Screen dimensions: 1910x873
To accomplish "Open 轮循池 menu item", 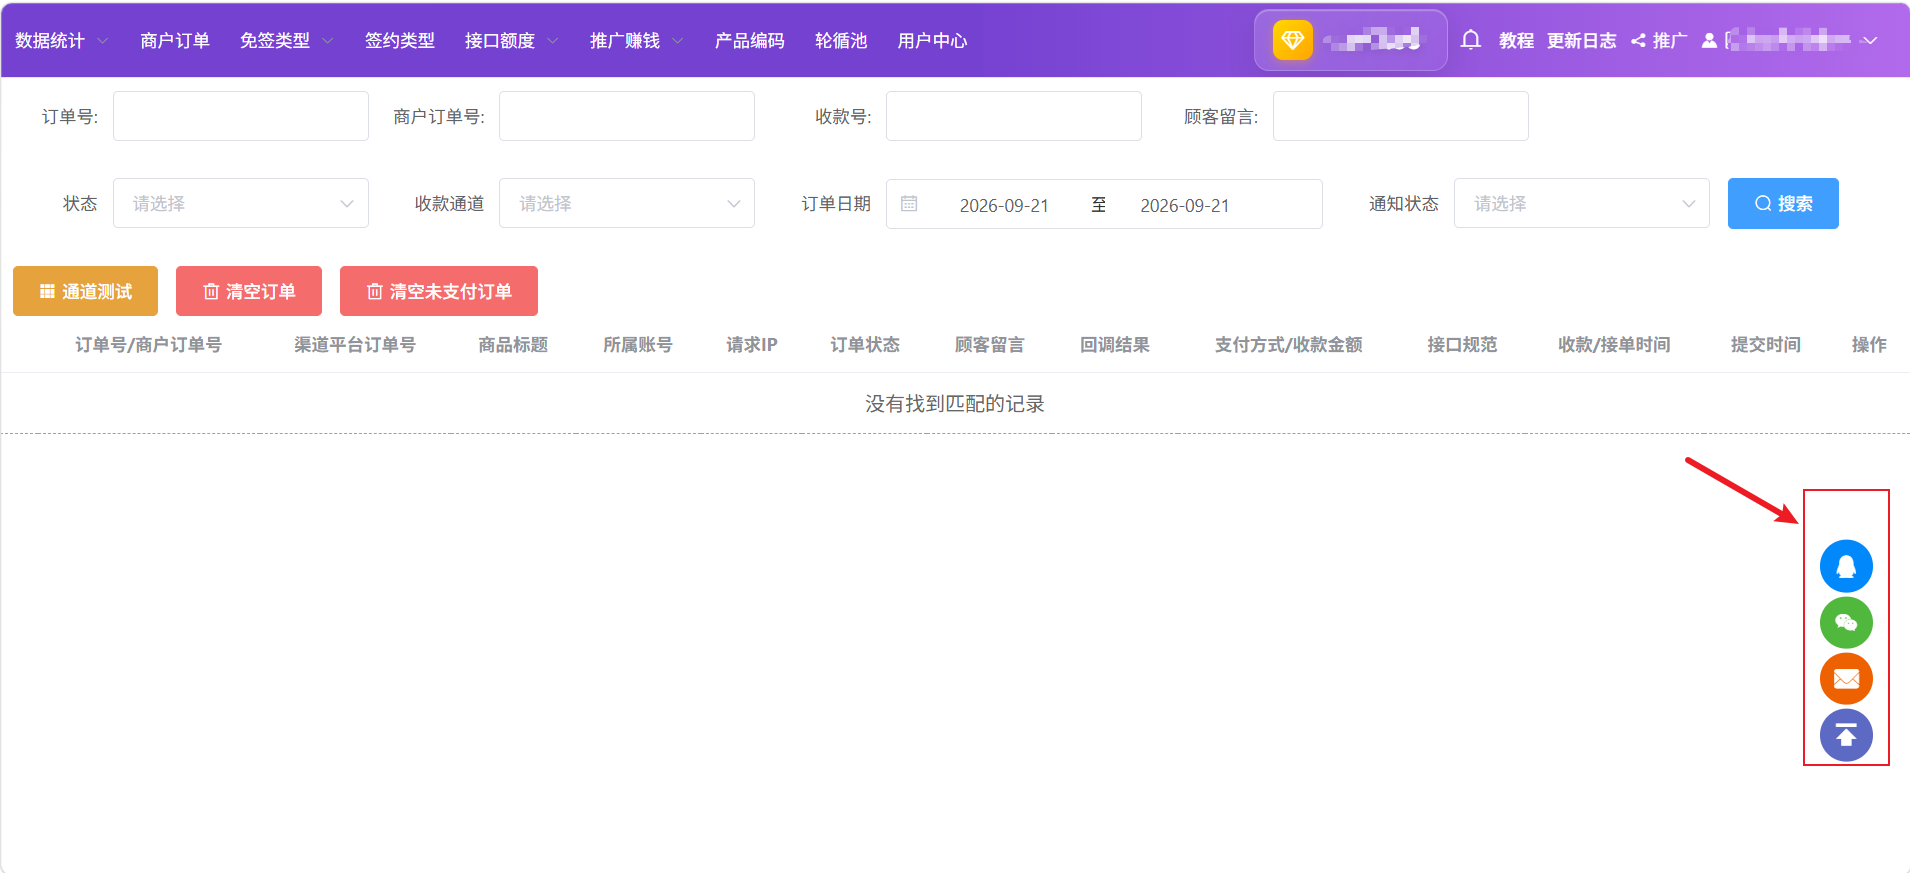I will pyautogui.click(x=841, y=41).
